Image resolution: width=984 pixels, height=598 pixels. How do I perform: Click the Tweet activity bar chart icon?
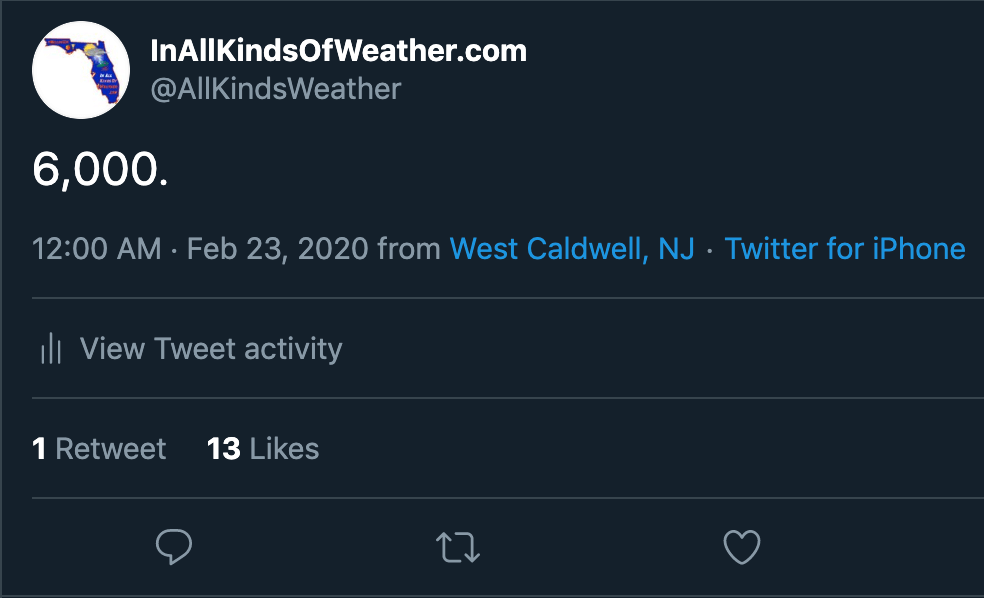[51, 348]
